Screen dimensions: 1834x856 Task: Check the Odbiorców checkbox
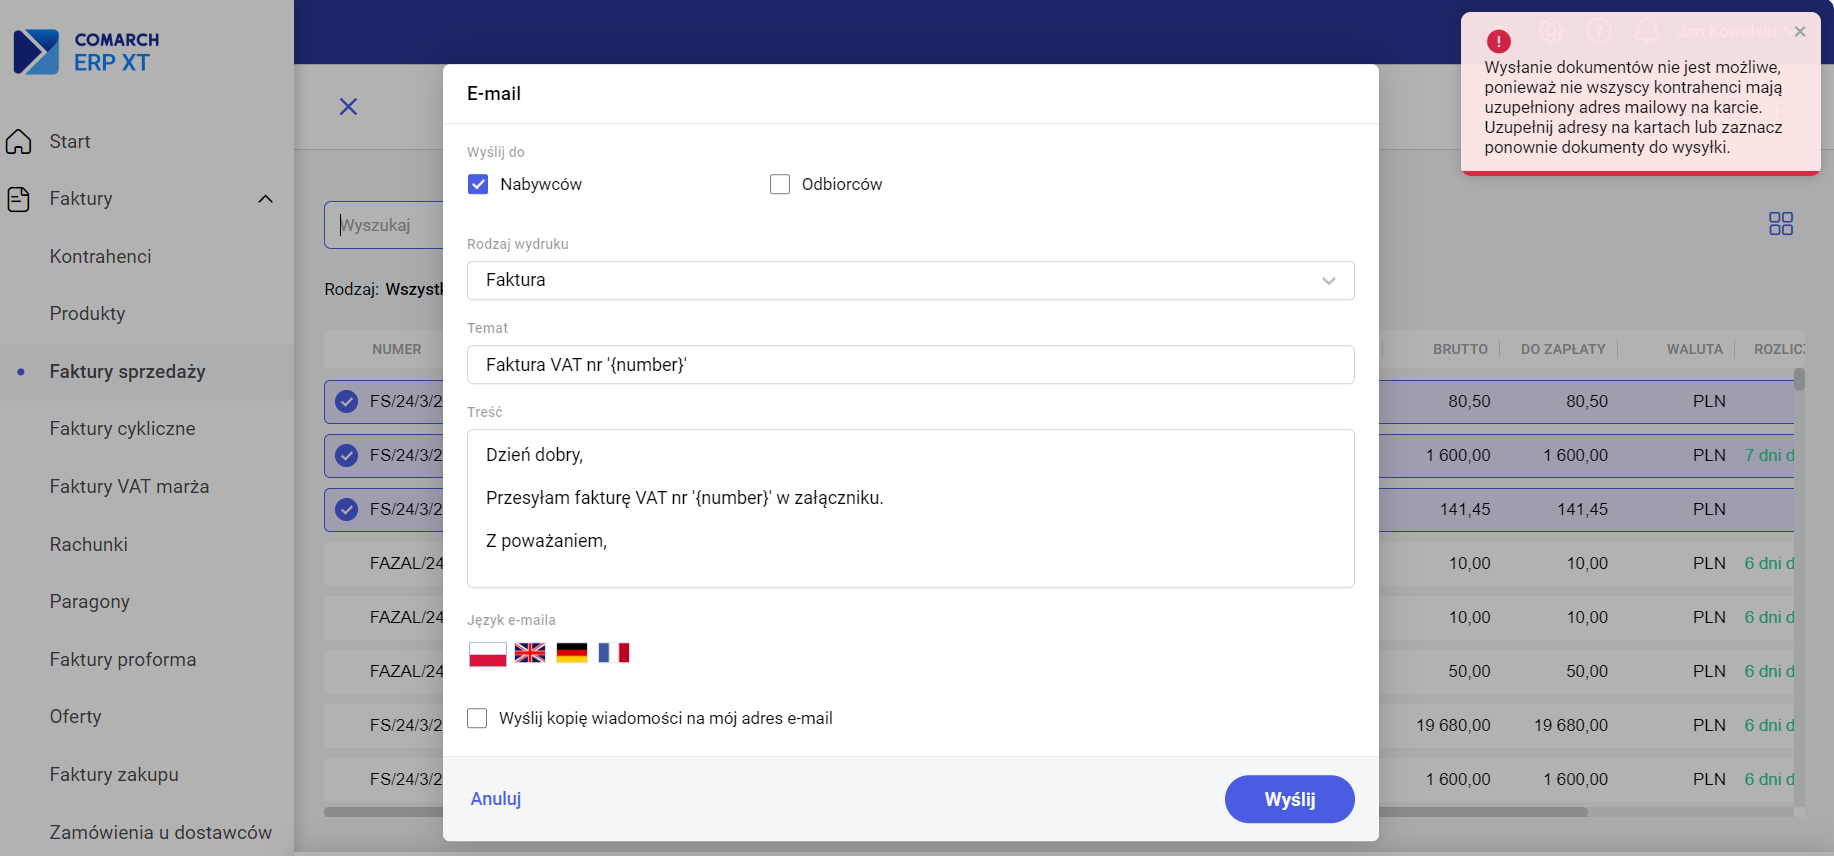[x=780, y=185]
